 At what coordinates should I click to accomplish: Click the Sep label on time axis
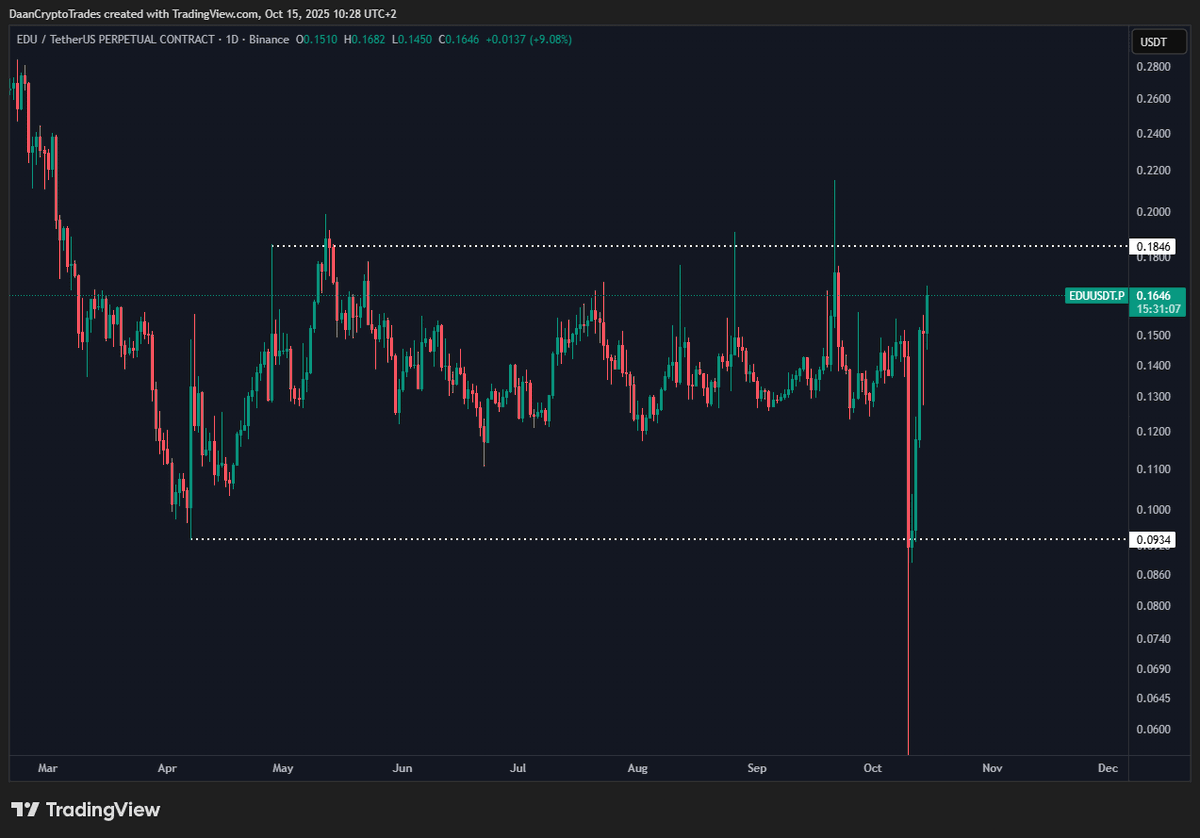(757, 768)
